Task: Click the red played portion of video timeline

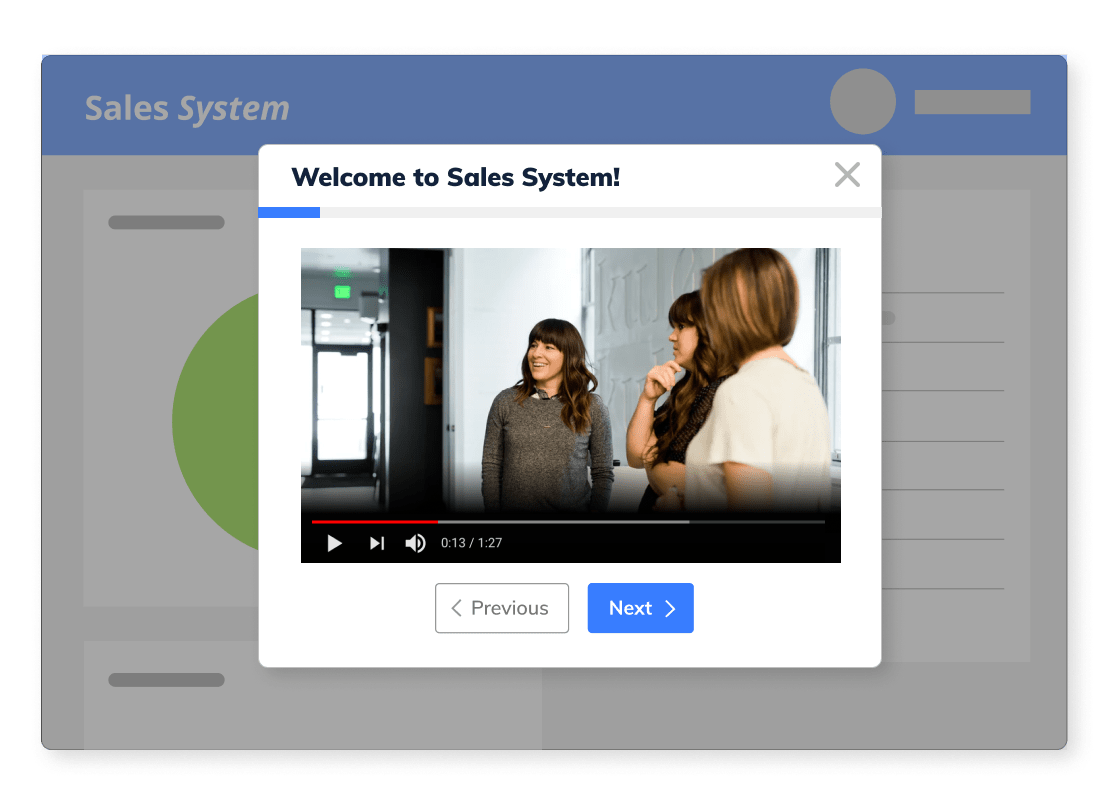Action: [x=374, y=522]
